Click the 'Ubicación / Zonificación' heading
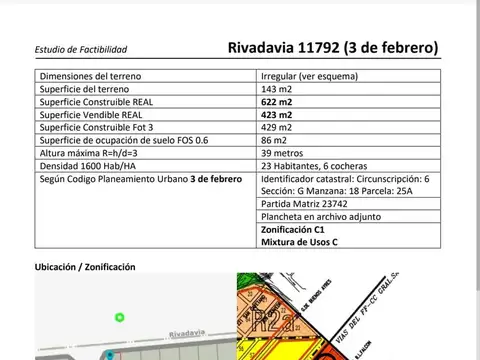480x360 pixels. click(85, 267)
